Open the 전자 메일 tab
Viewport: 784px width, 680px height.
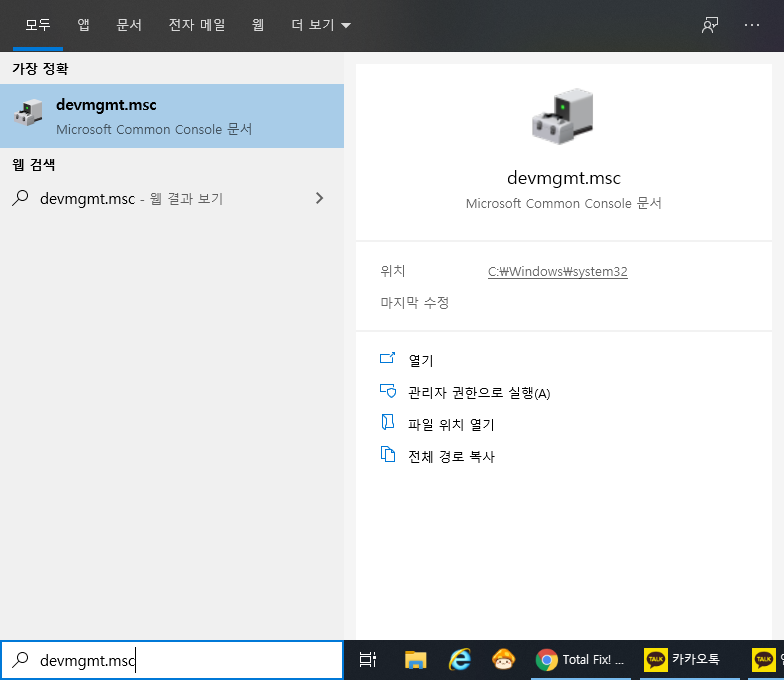(x=197, y=24)
